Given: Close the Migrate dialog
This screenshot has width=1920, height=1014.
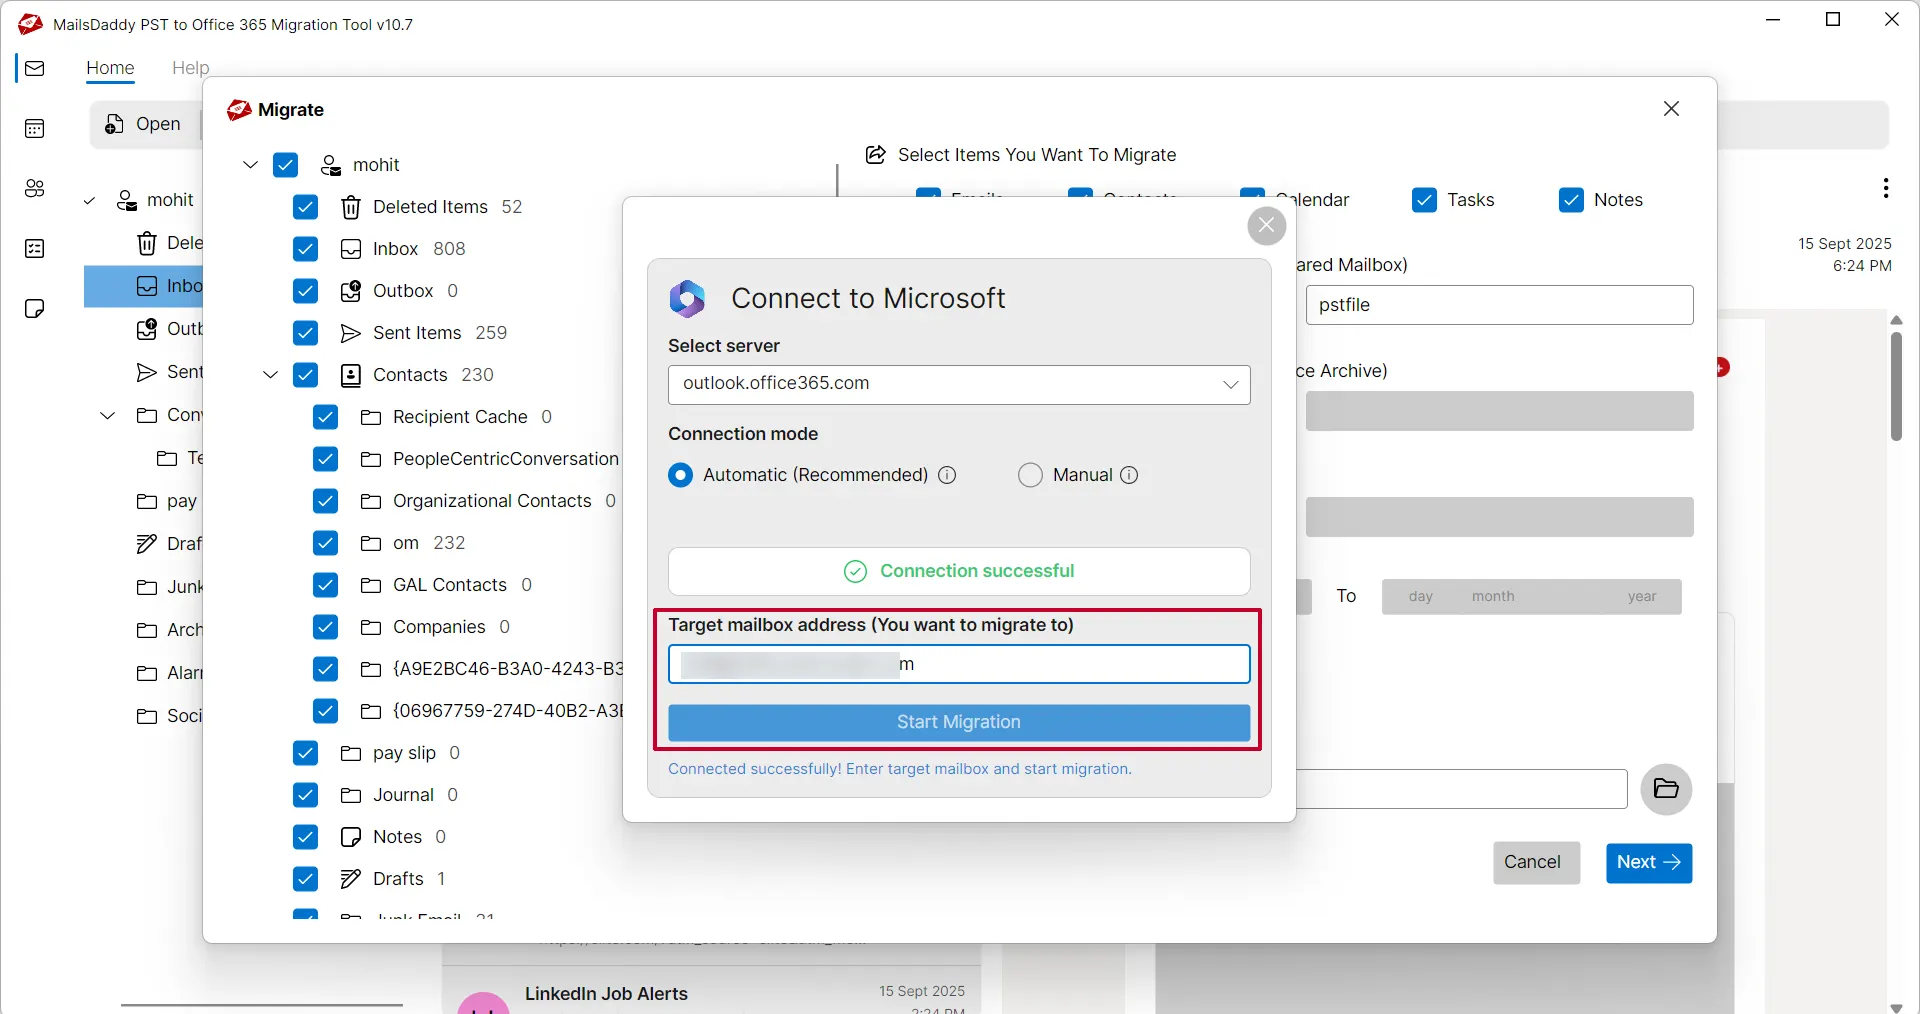Looking at the screenshot, I should point(1671,108).
